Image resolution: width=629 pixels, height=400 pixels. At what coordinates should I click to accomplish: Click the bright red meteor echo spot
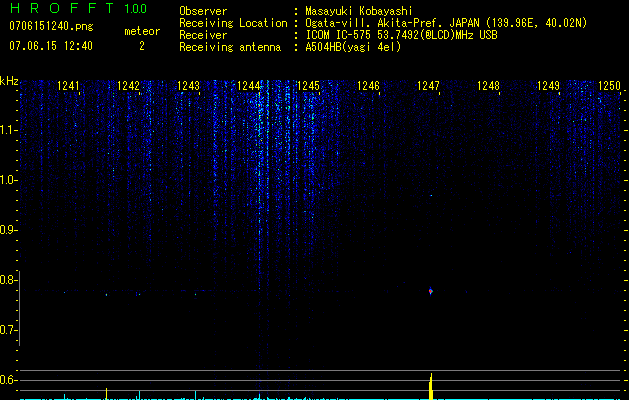click(x=431, y=291)
